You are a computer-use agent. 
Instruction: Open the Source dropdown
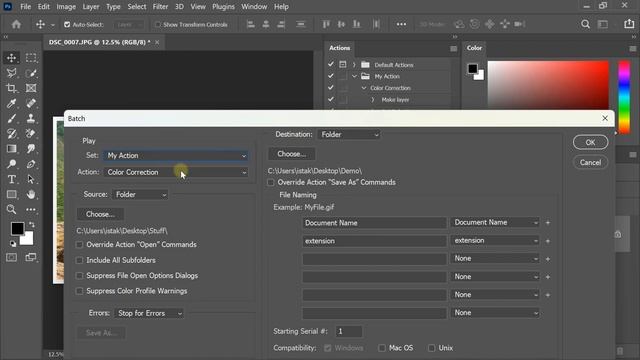pyautogui.click(x=140, y=195)
